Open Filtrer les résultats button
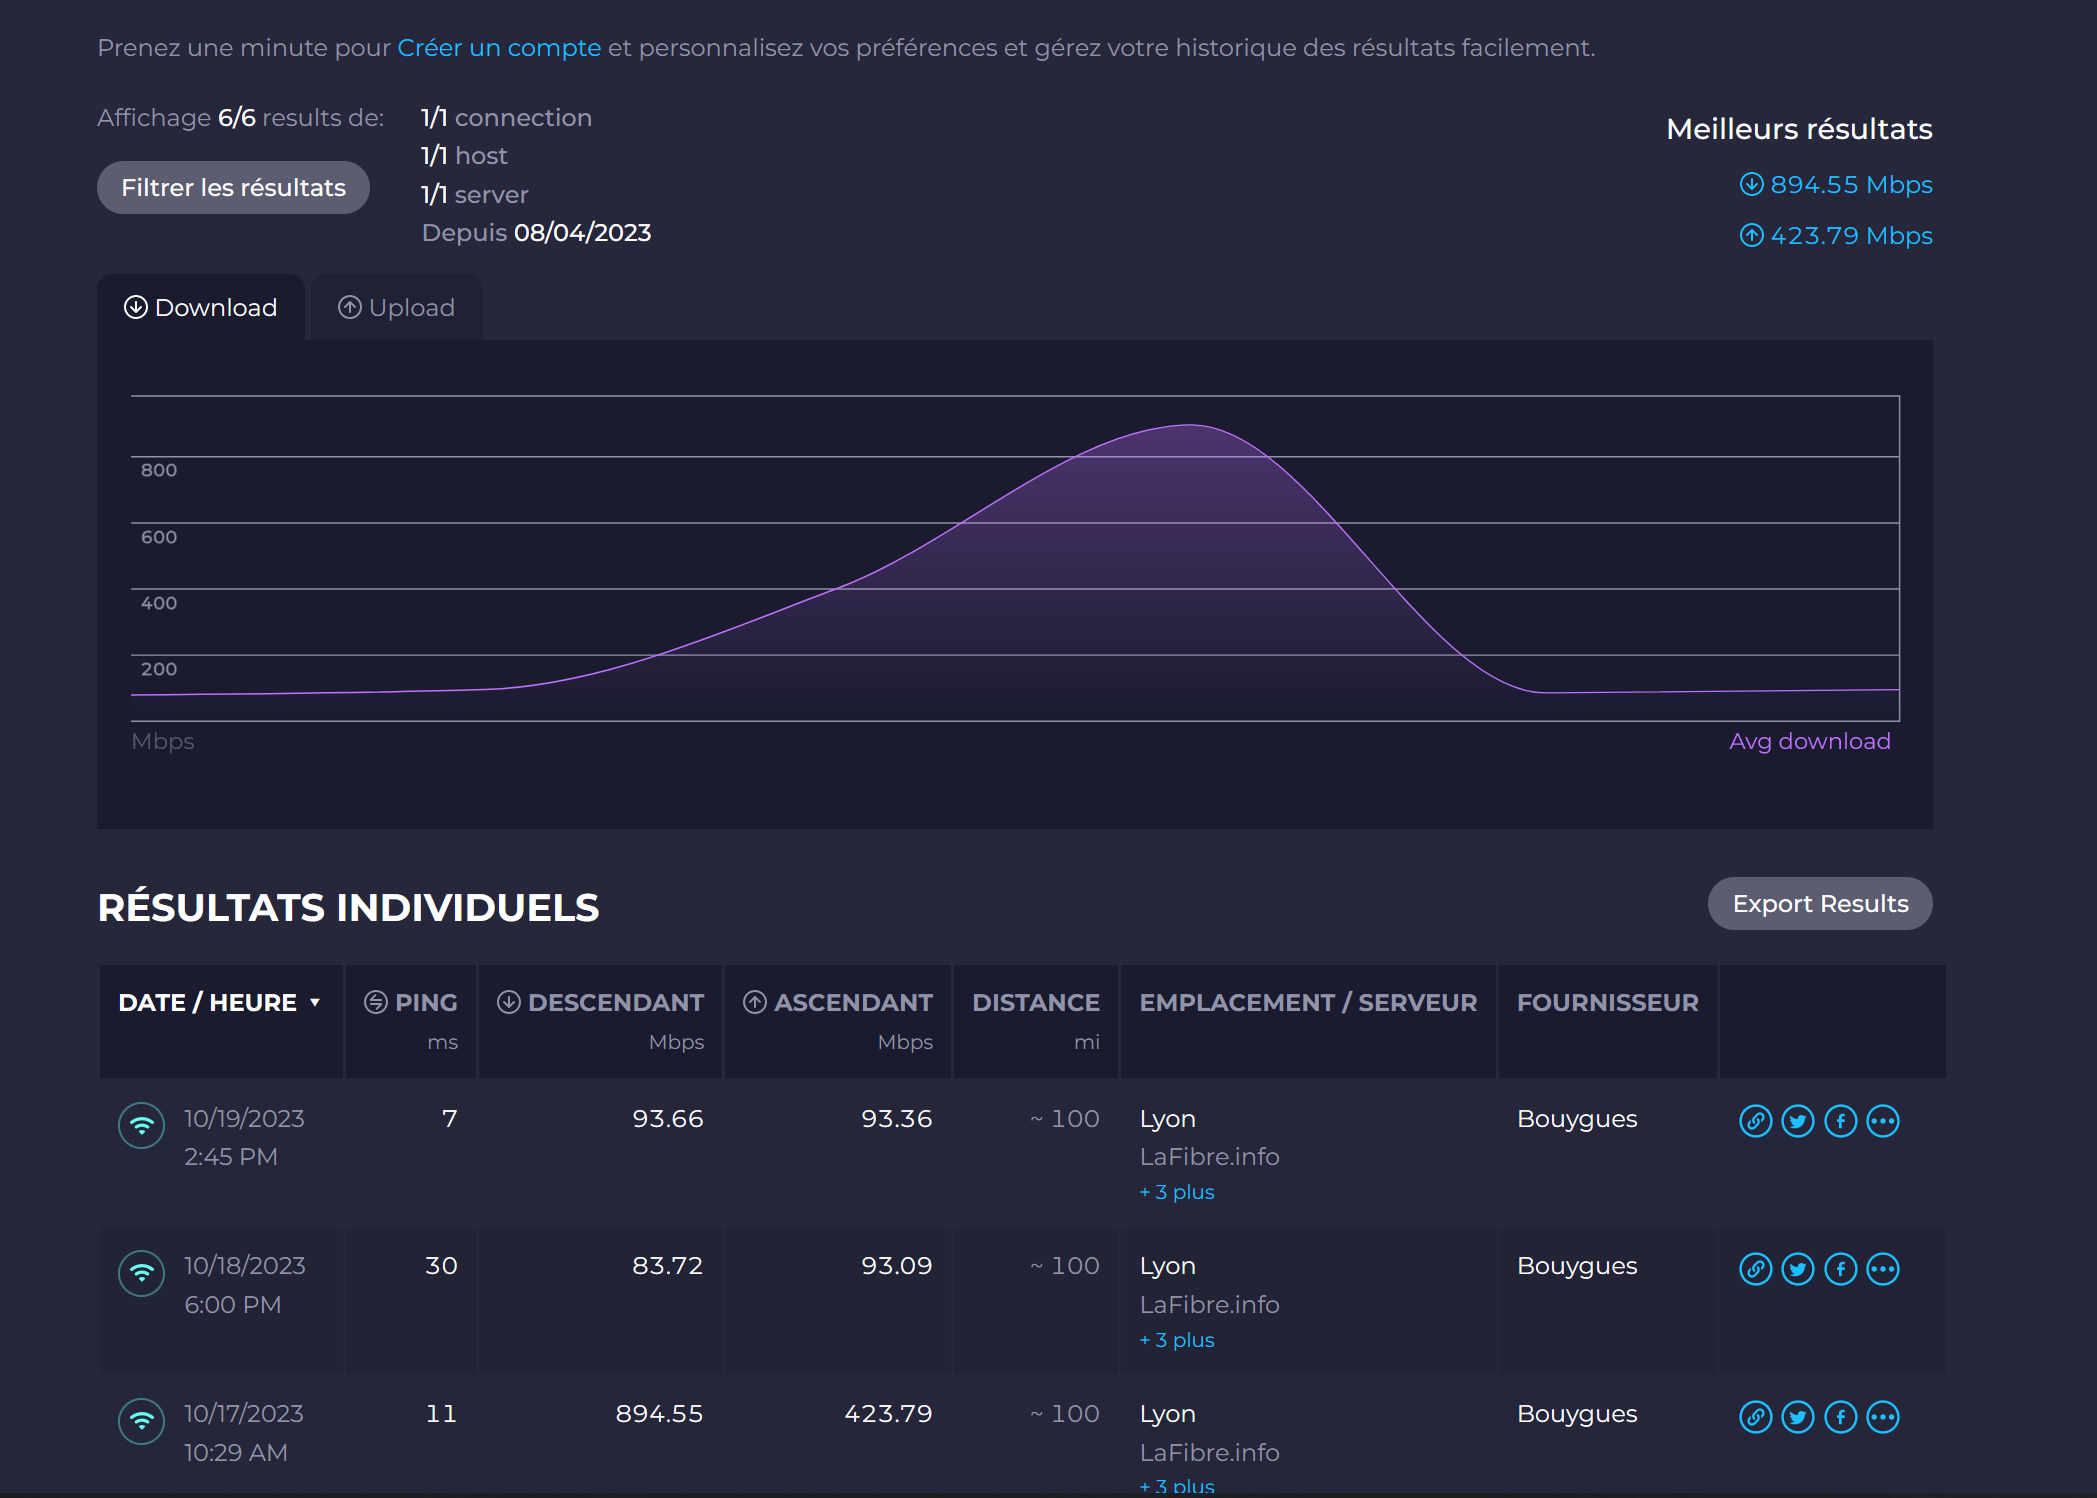 click(x=233, y=187)
